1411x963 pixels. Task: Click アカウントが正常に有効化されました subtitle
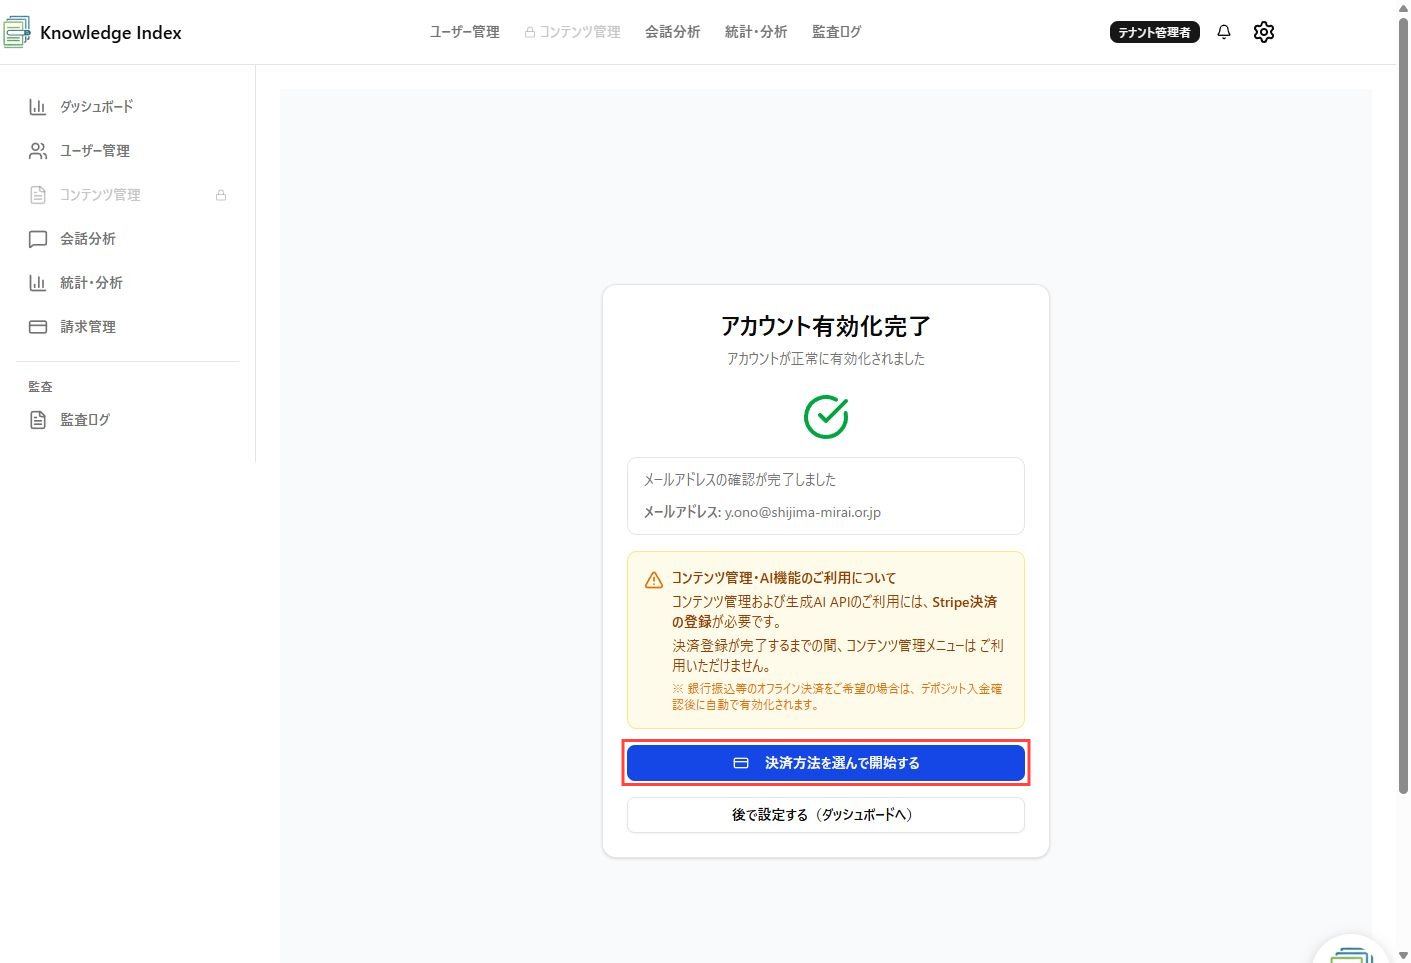[x=826, y=359]
